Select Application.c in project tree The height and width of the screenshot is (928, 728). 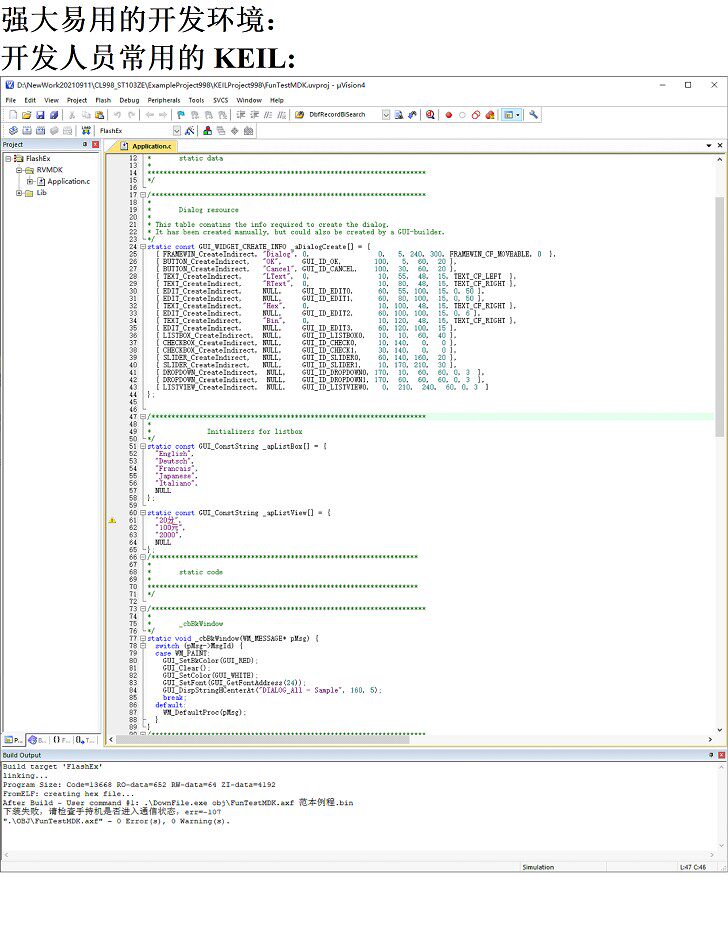click(69, 181)
